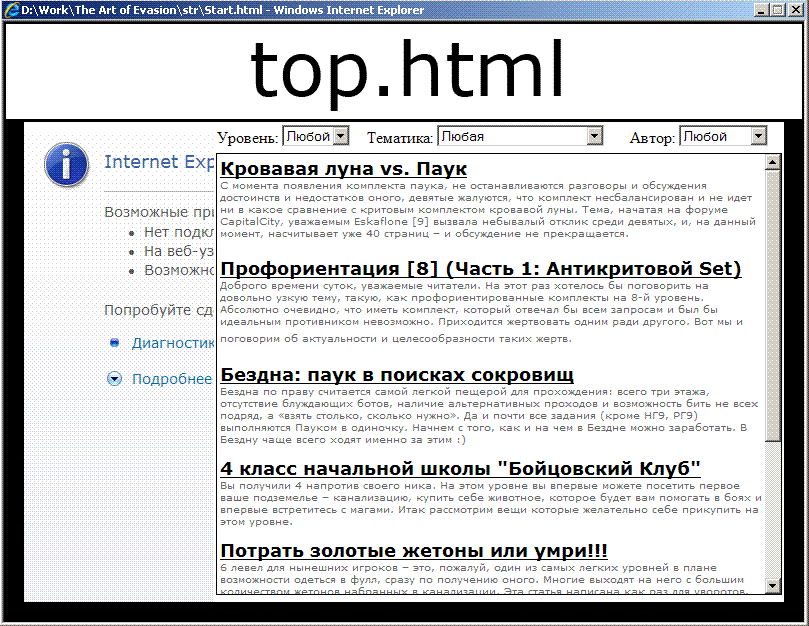
Task: Maximize the Internet Explorer window
Action: (x=778, y=10)
